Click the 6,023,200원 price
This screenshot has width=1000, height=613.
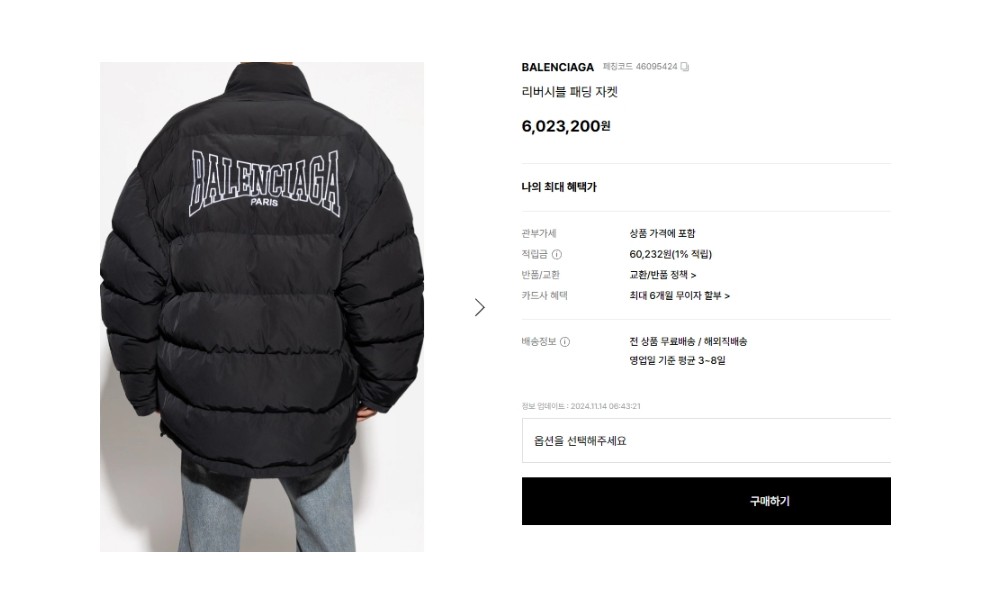coord(566,126)
